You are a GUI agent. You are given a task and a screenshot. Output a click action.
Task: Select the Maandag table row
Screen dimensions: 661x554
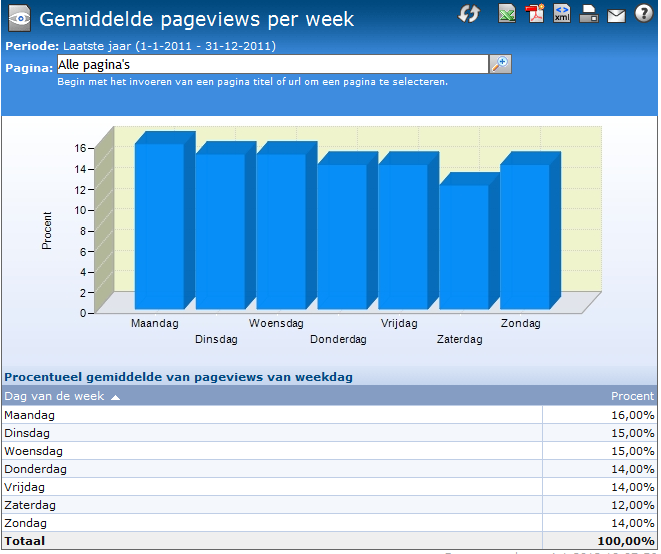point(330,415)
